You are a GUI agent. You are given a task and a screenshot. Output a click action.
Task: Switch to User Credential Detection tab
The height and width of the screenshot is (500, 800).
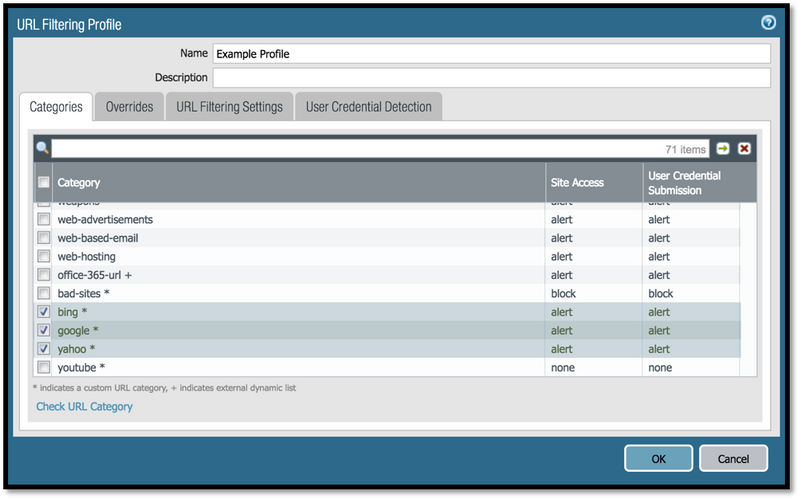point(368,107)
